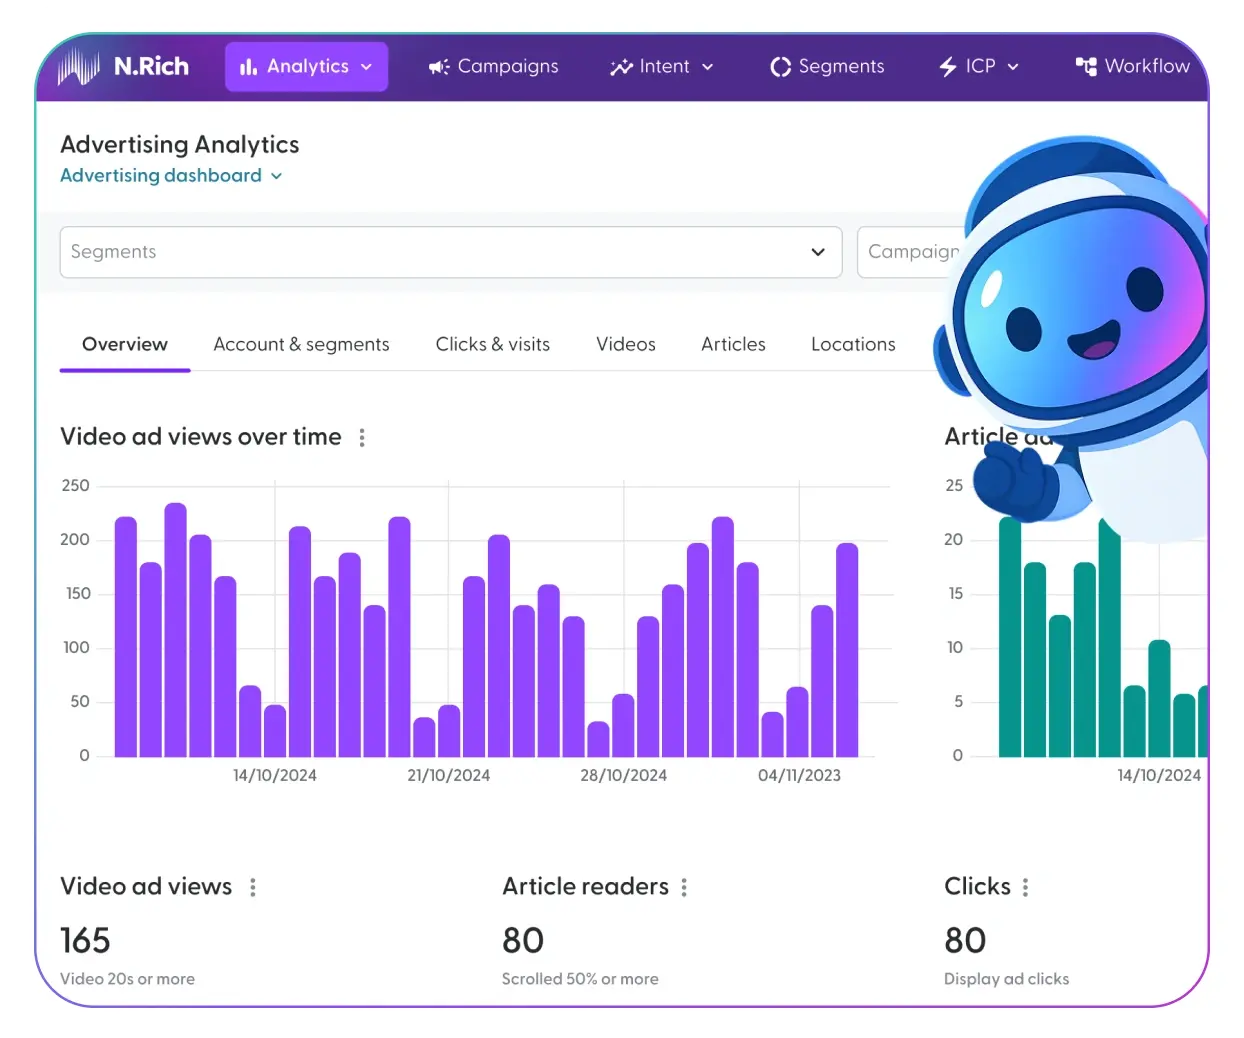Expand the Intent dropdown chevron
1244x1038 pixels.
(x=708, y=67)
